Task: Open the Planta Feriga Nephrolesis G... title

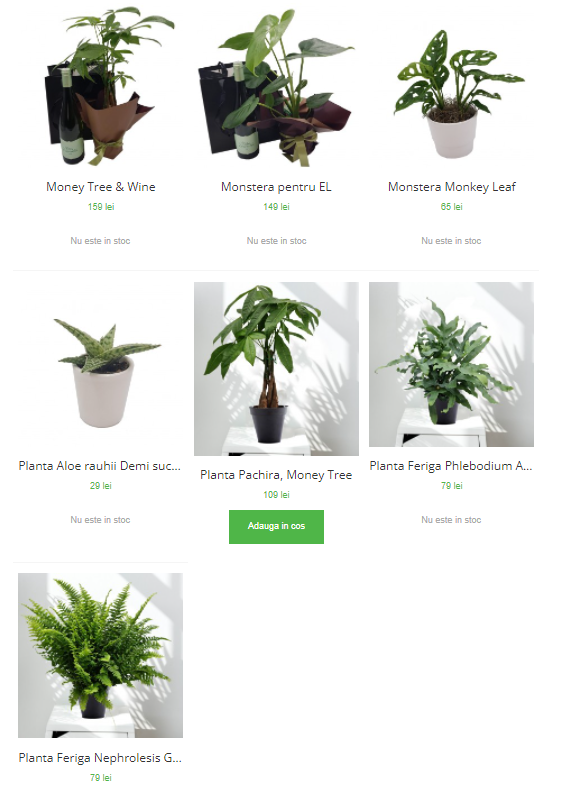Action: (x=100, y=758)
